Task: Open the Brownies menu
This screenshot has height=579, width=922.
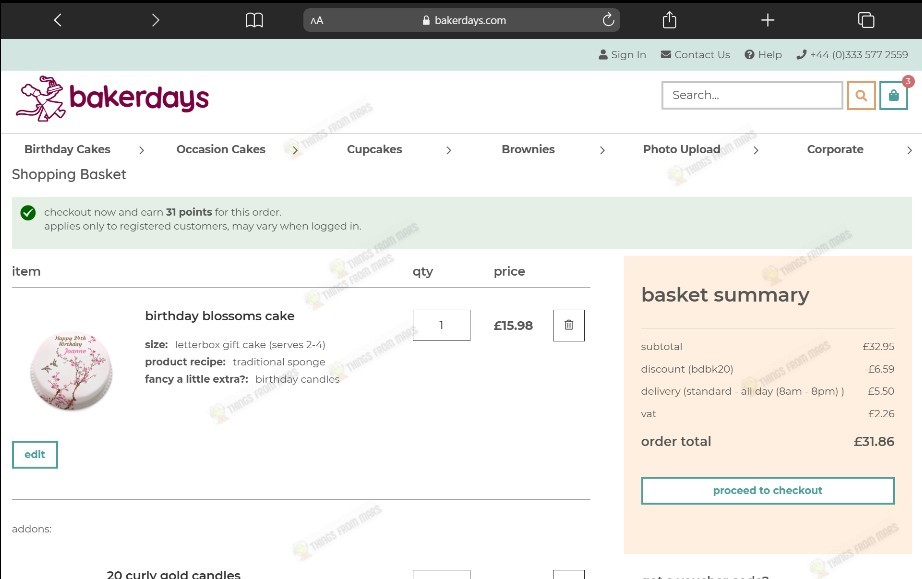Action: (x=528, y=149)
